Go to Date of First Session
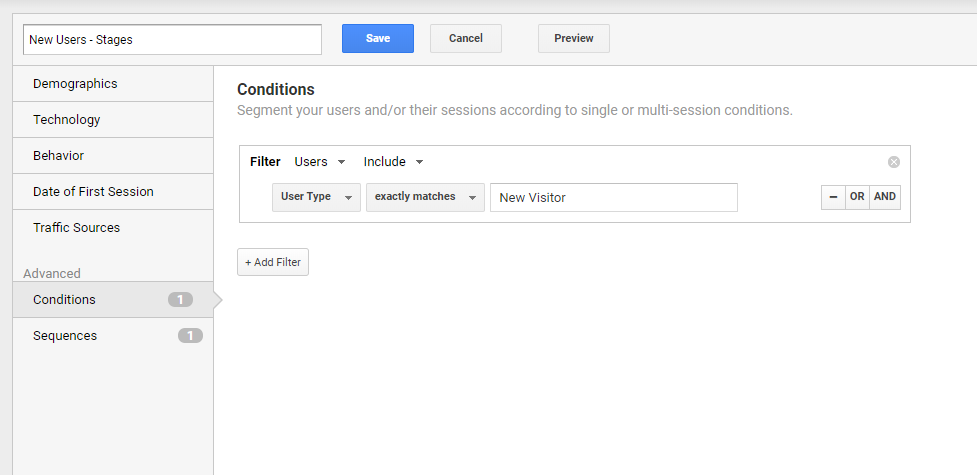This screenshot has width=977, height=475. [x=113, y=192]
